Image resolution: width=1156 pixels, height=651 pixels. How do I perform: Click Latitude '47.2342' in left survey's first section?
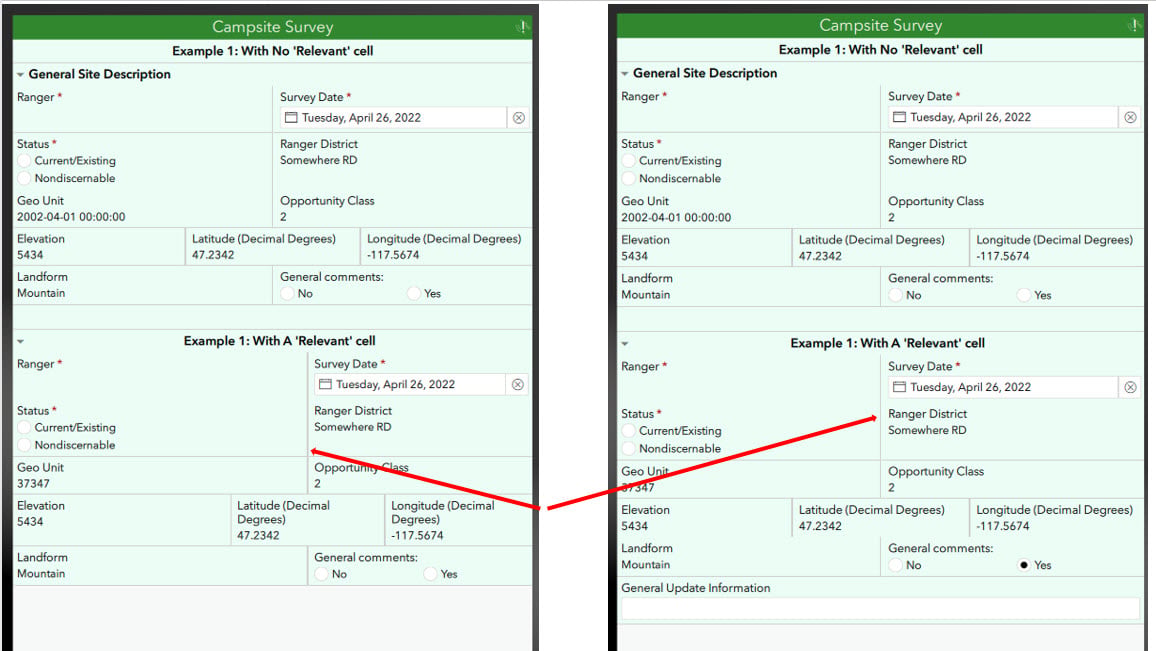[213, 255]
